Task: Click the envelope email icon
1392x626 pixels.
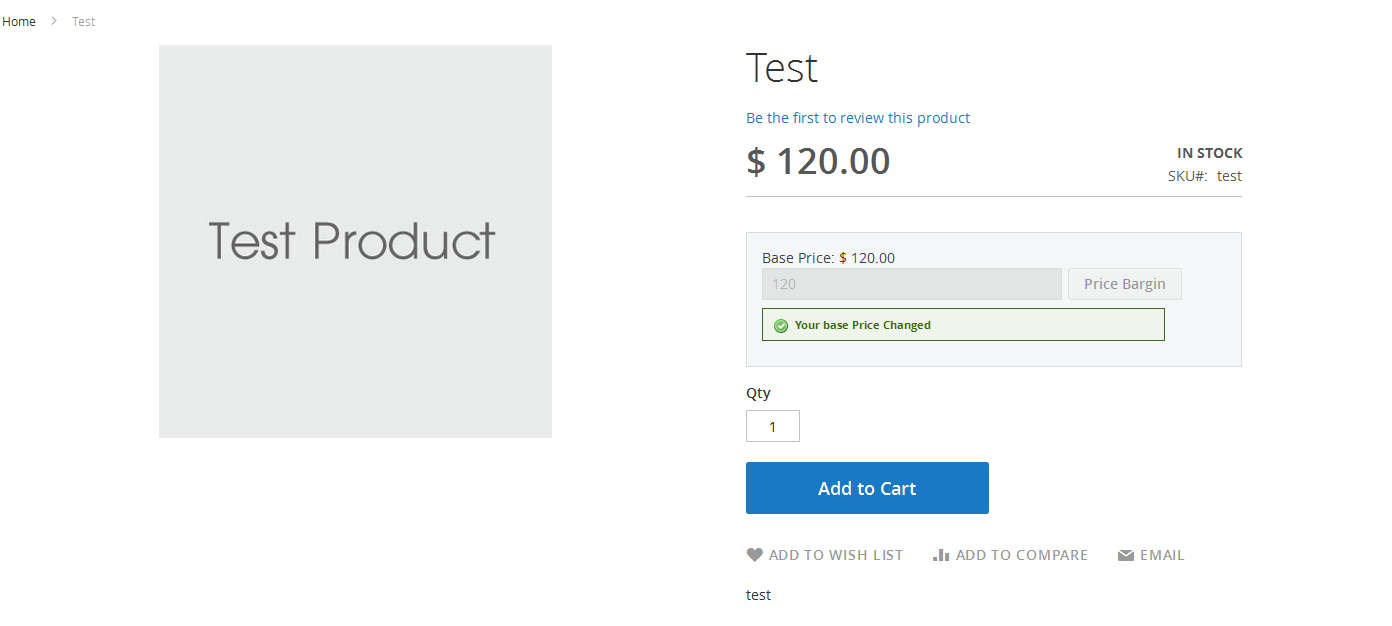Action: [x=1126, y=556]
